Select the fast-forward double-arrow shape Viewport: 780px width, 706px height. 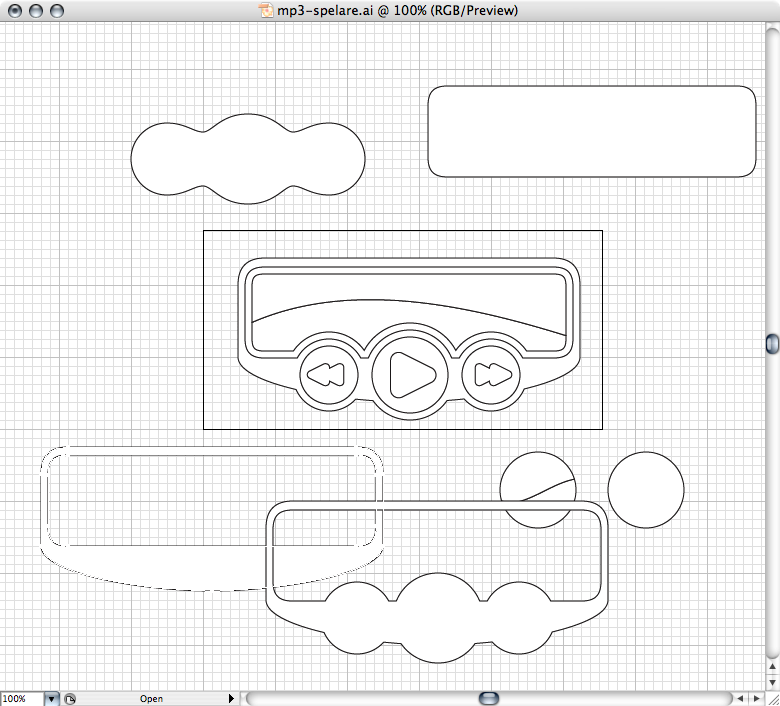pyautogui.click(x=492, y=375)
